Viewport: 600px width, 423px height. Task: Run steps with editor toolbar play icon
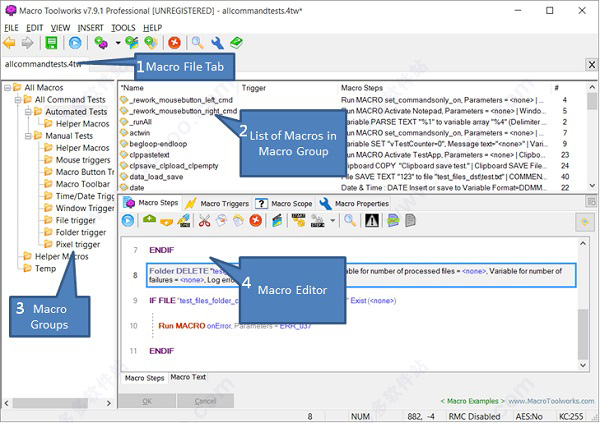point(128,221)
